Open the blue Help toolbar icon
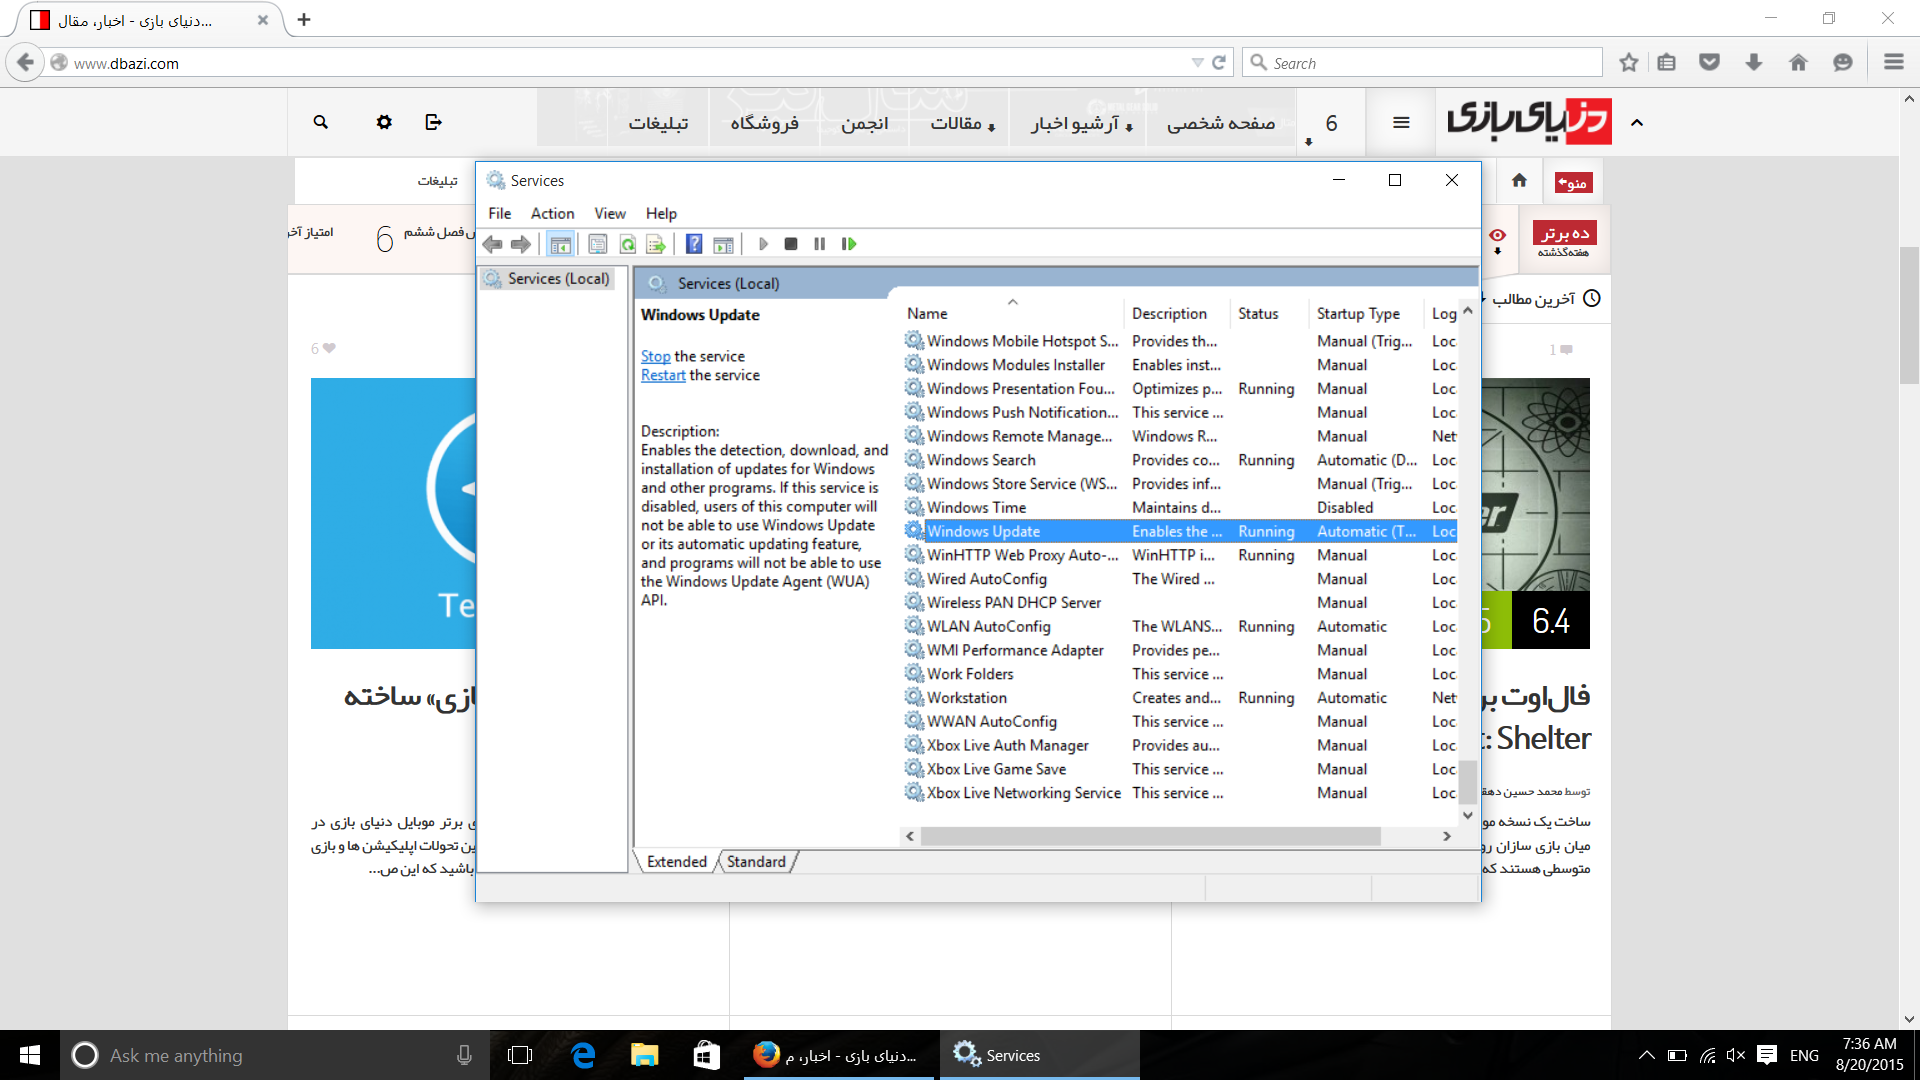This screenshot has height=1080, width=1920. tap(694, 244)
